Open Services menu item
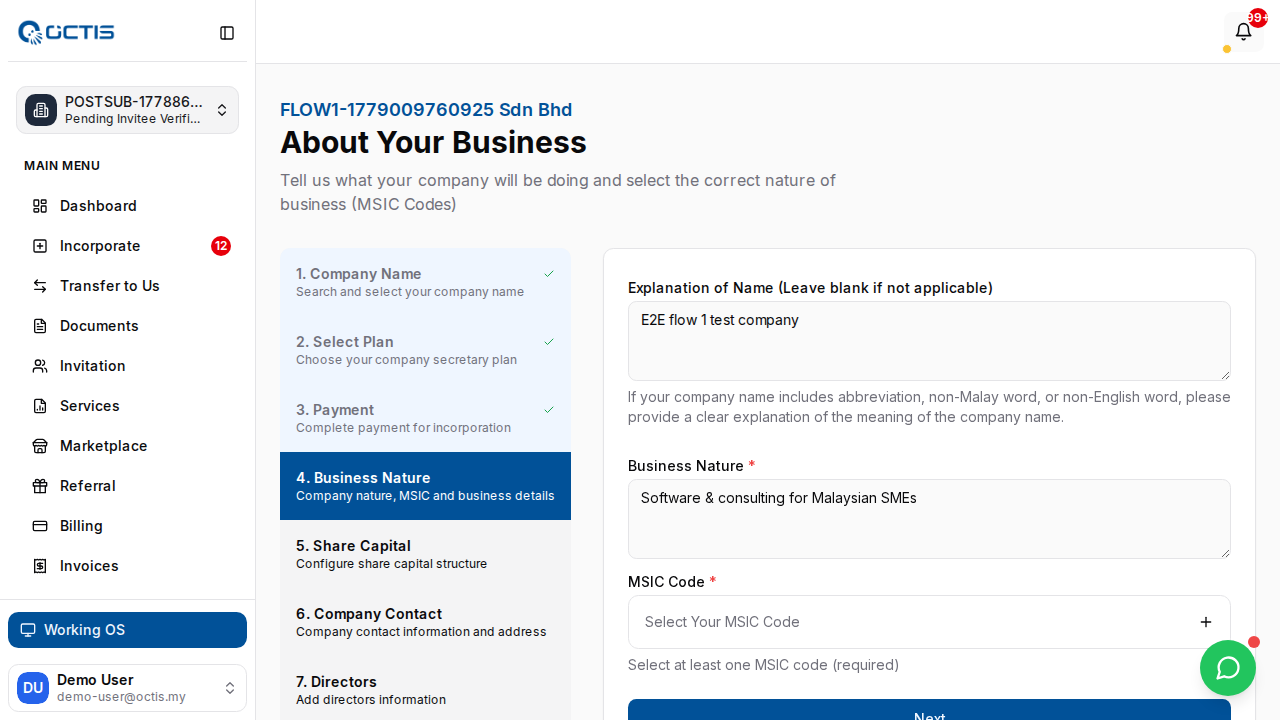Image resolution: width=1280 pixels, height=720 pixels. (x=127, y=406)
